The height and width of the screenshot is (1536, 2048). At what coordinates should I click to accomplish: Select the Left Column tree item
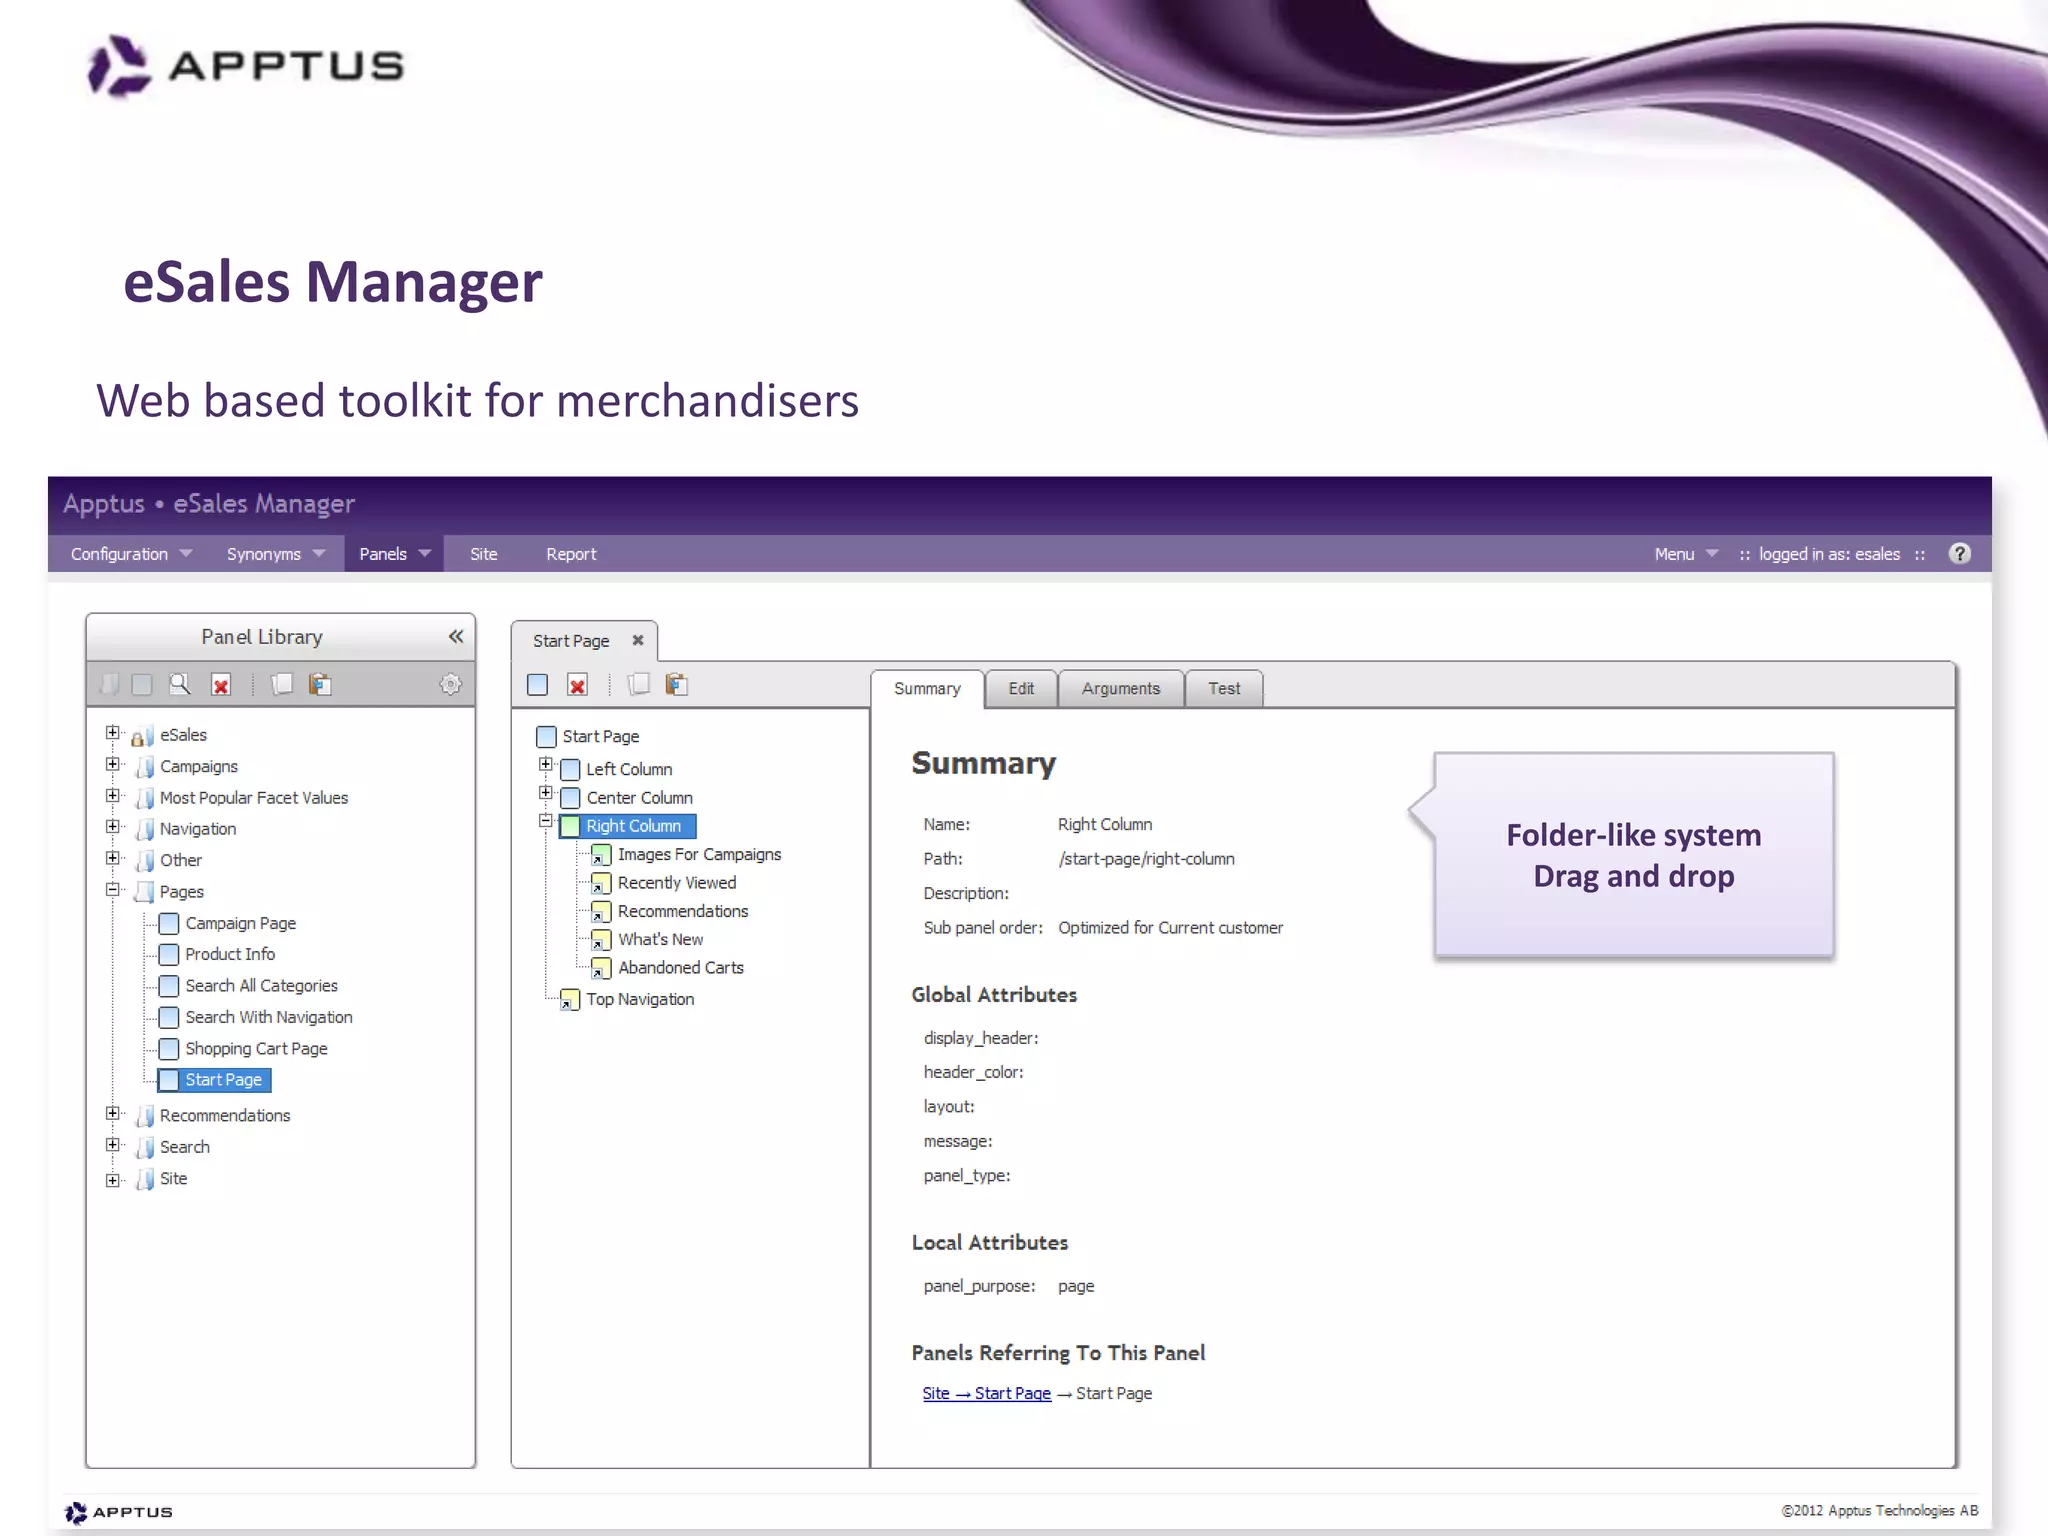[x=629, y=769]
